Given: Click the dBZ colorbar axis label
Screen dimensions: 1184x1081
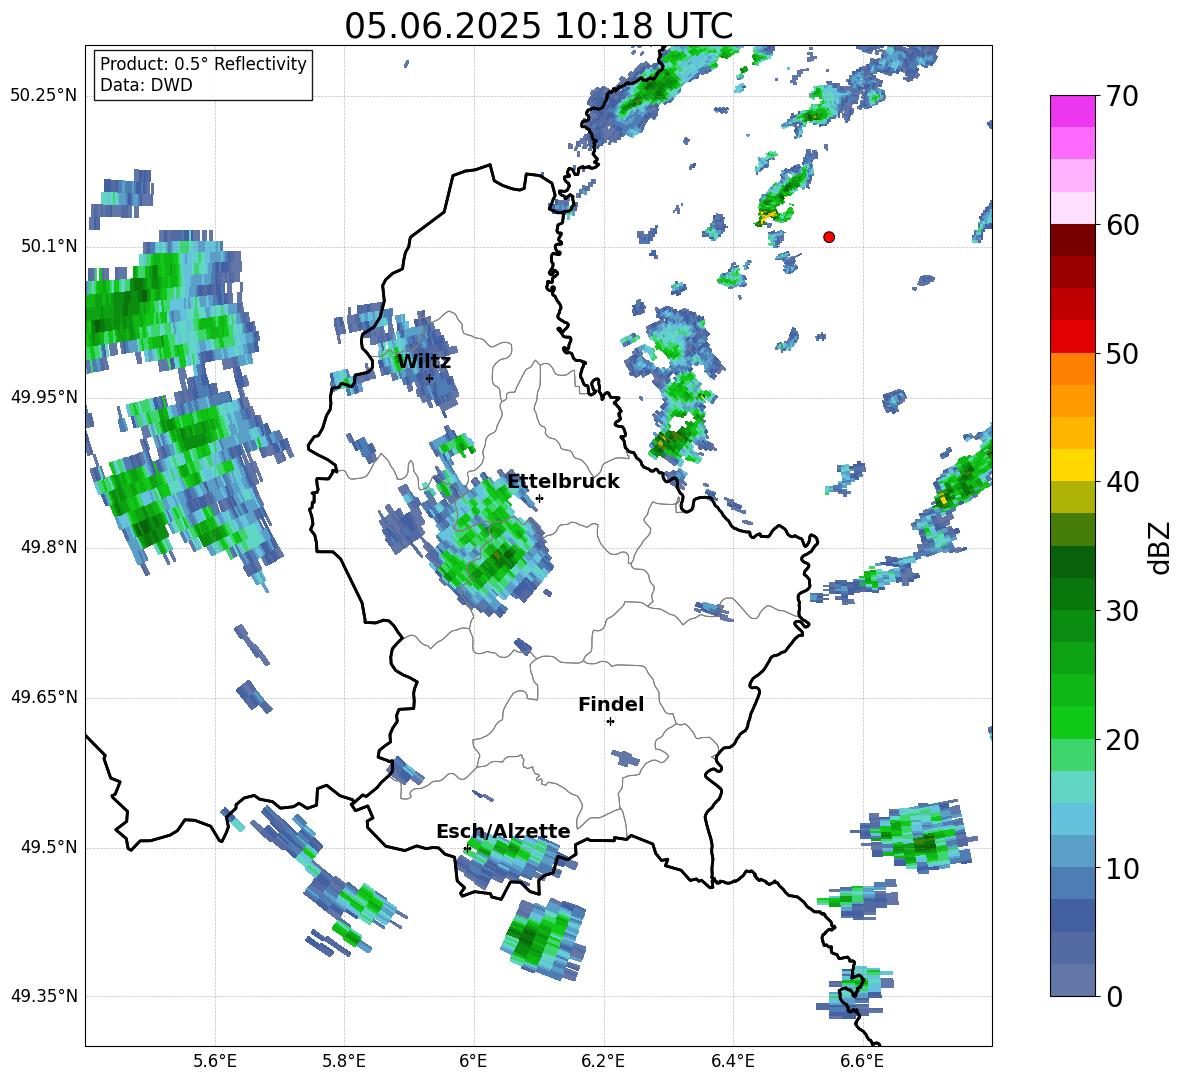Looking at the screenshot, I should point(1161,547).
